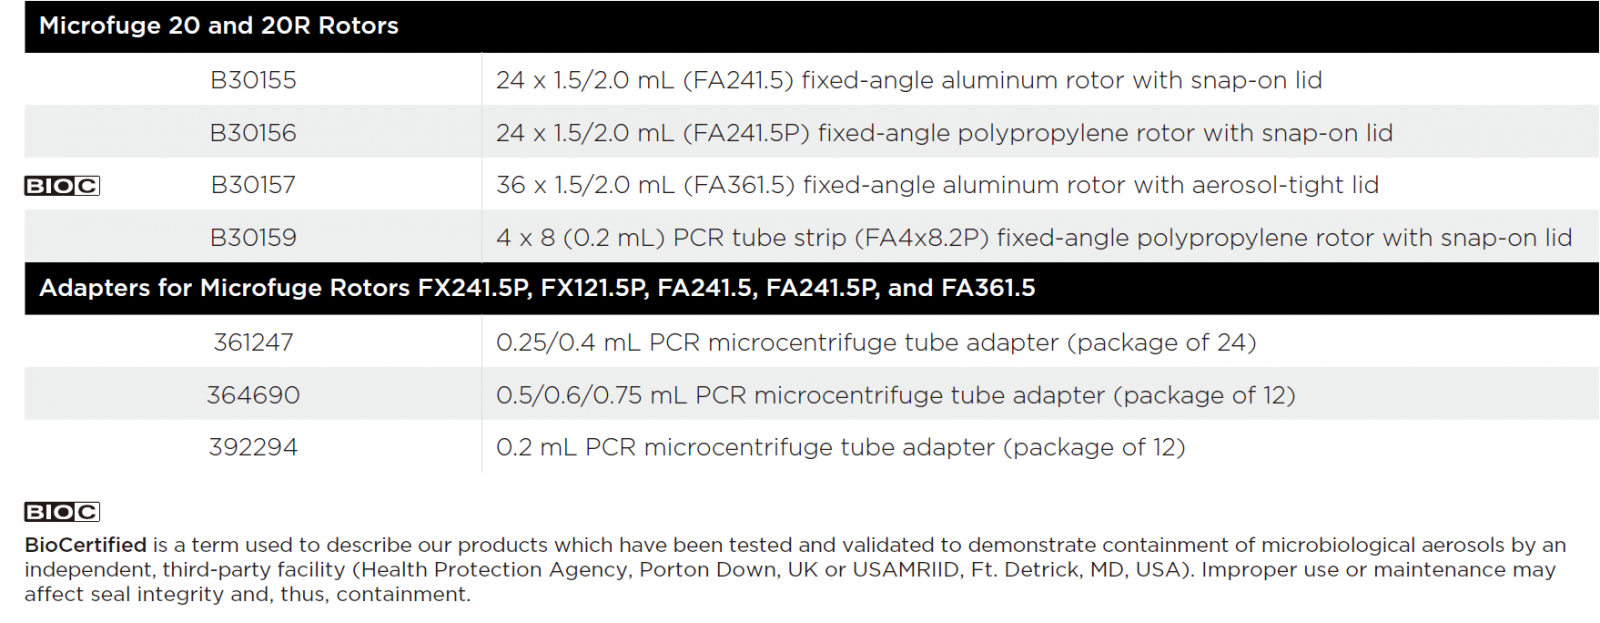Select the FA241.5 aluminum rotor snap-on lid description
The image size is (1600, 623).
coord(909,80)
